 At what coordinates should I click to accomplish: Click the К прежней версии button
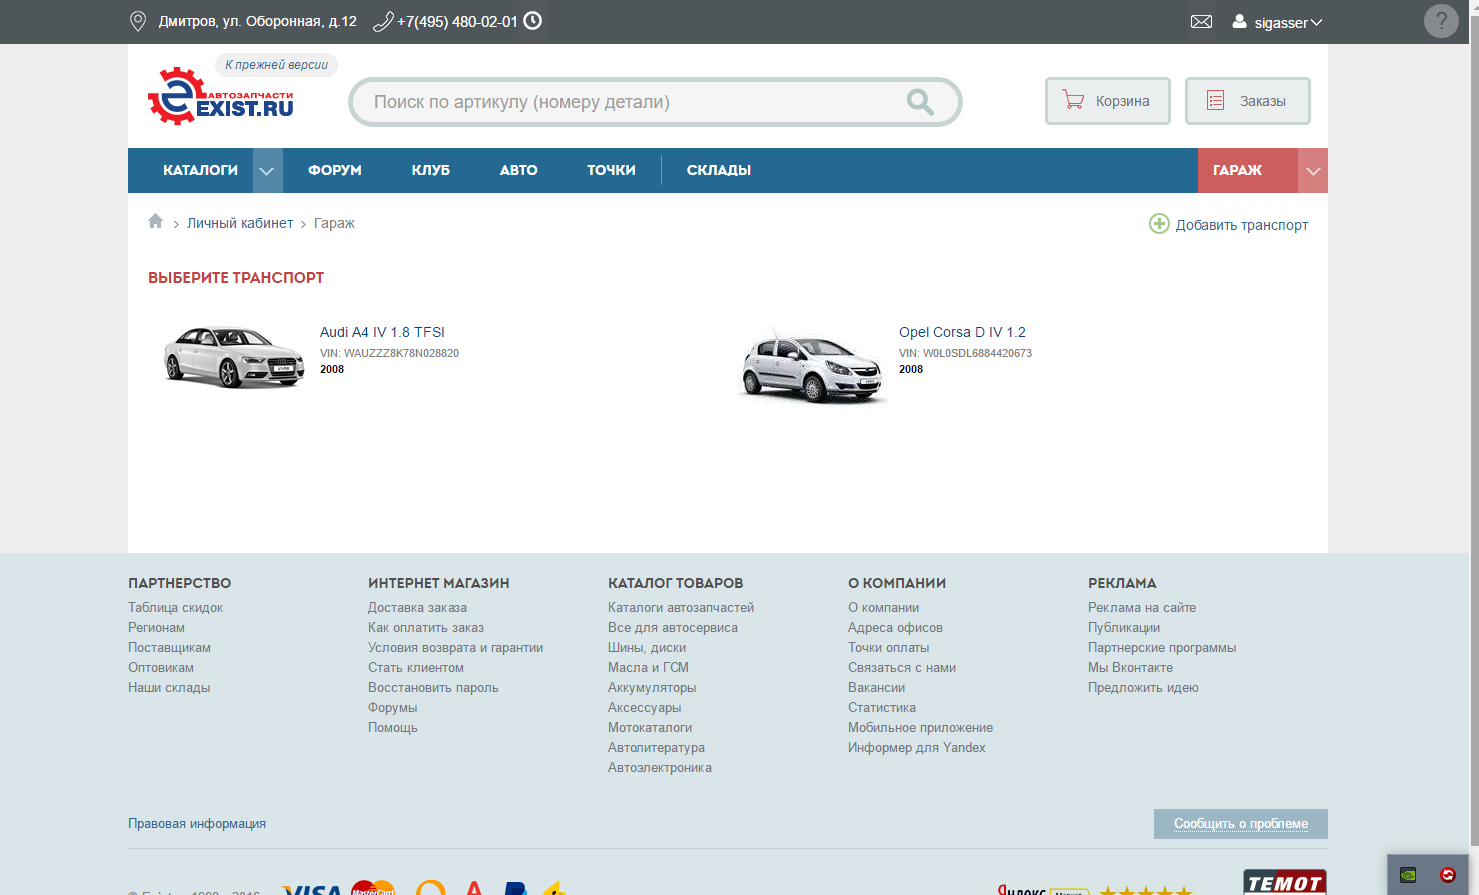click(x=276, y=65)
